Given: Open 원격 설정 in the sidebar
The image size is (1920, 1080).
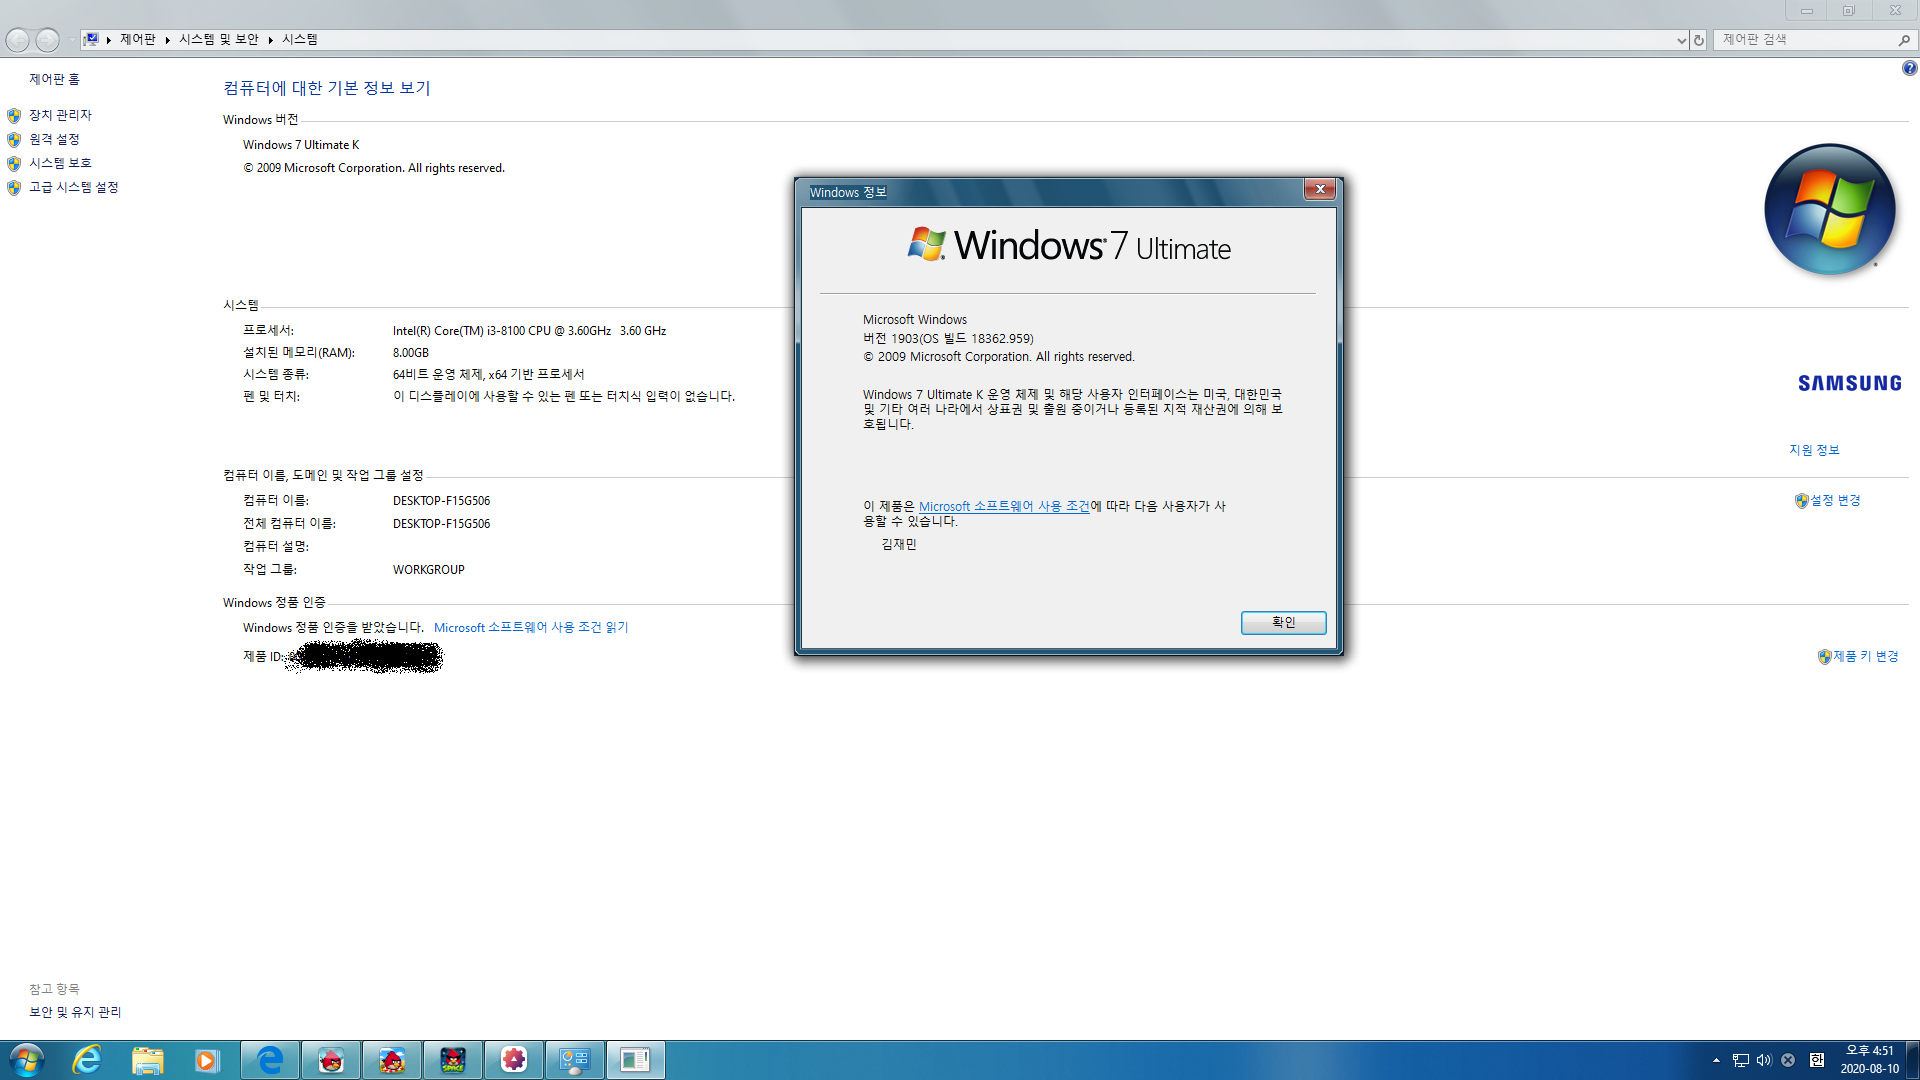Looking at the screenshot, I should tap(54, 139).
